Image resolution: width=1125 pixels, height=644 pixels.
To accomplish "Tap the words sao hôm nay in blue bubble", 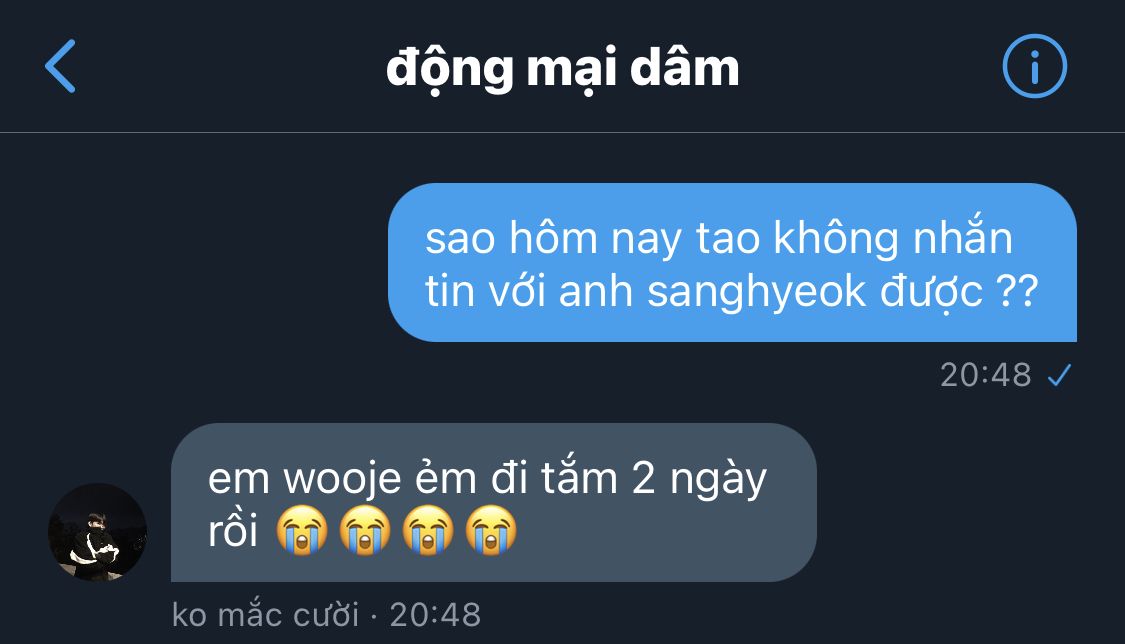I will pos(554,239).
